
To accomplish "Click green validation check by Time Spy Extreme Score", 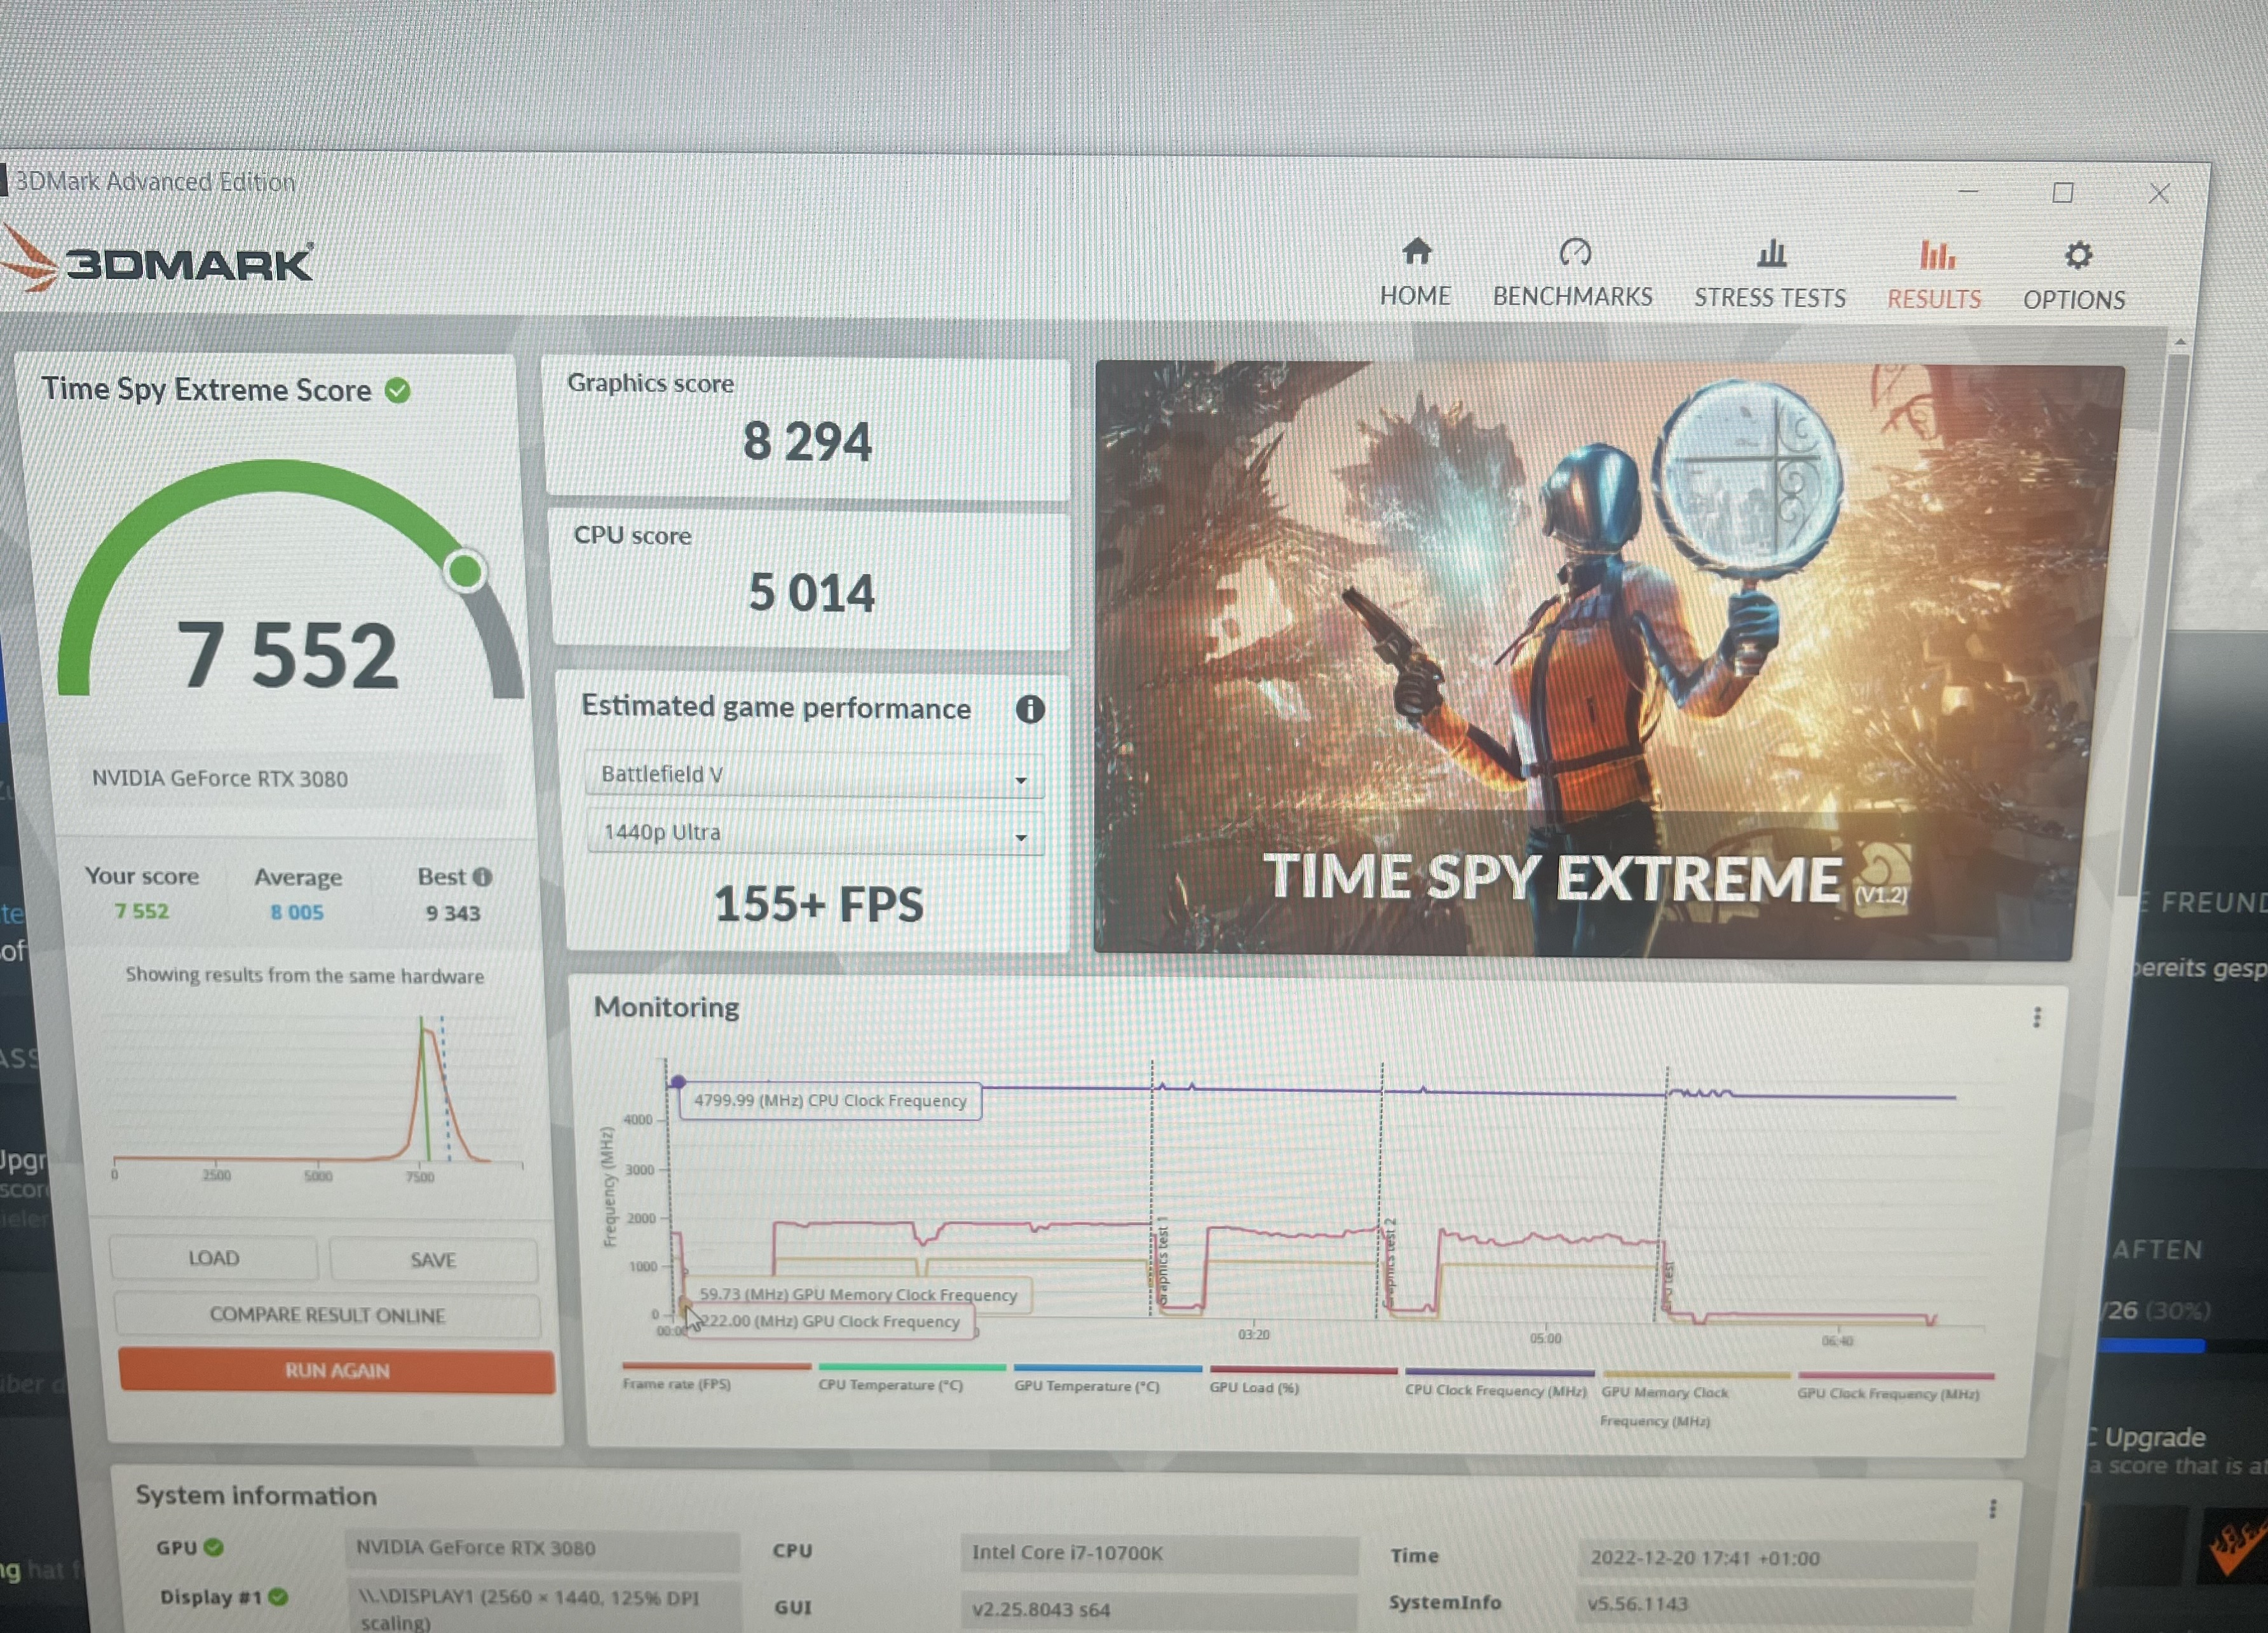I will pyautogui.click(x=398, y=390).
